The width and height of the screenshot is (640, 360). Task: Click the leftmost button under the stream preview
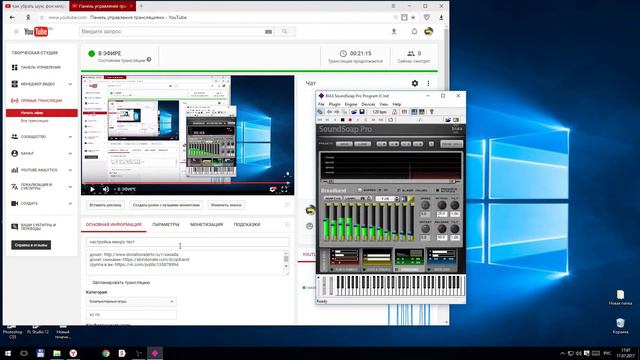[x=105, y=205]
